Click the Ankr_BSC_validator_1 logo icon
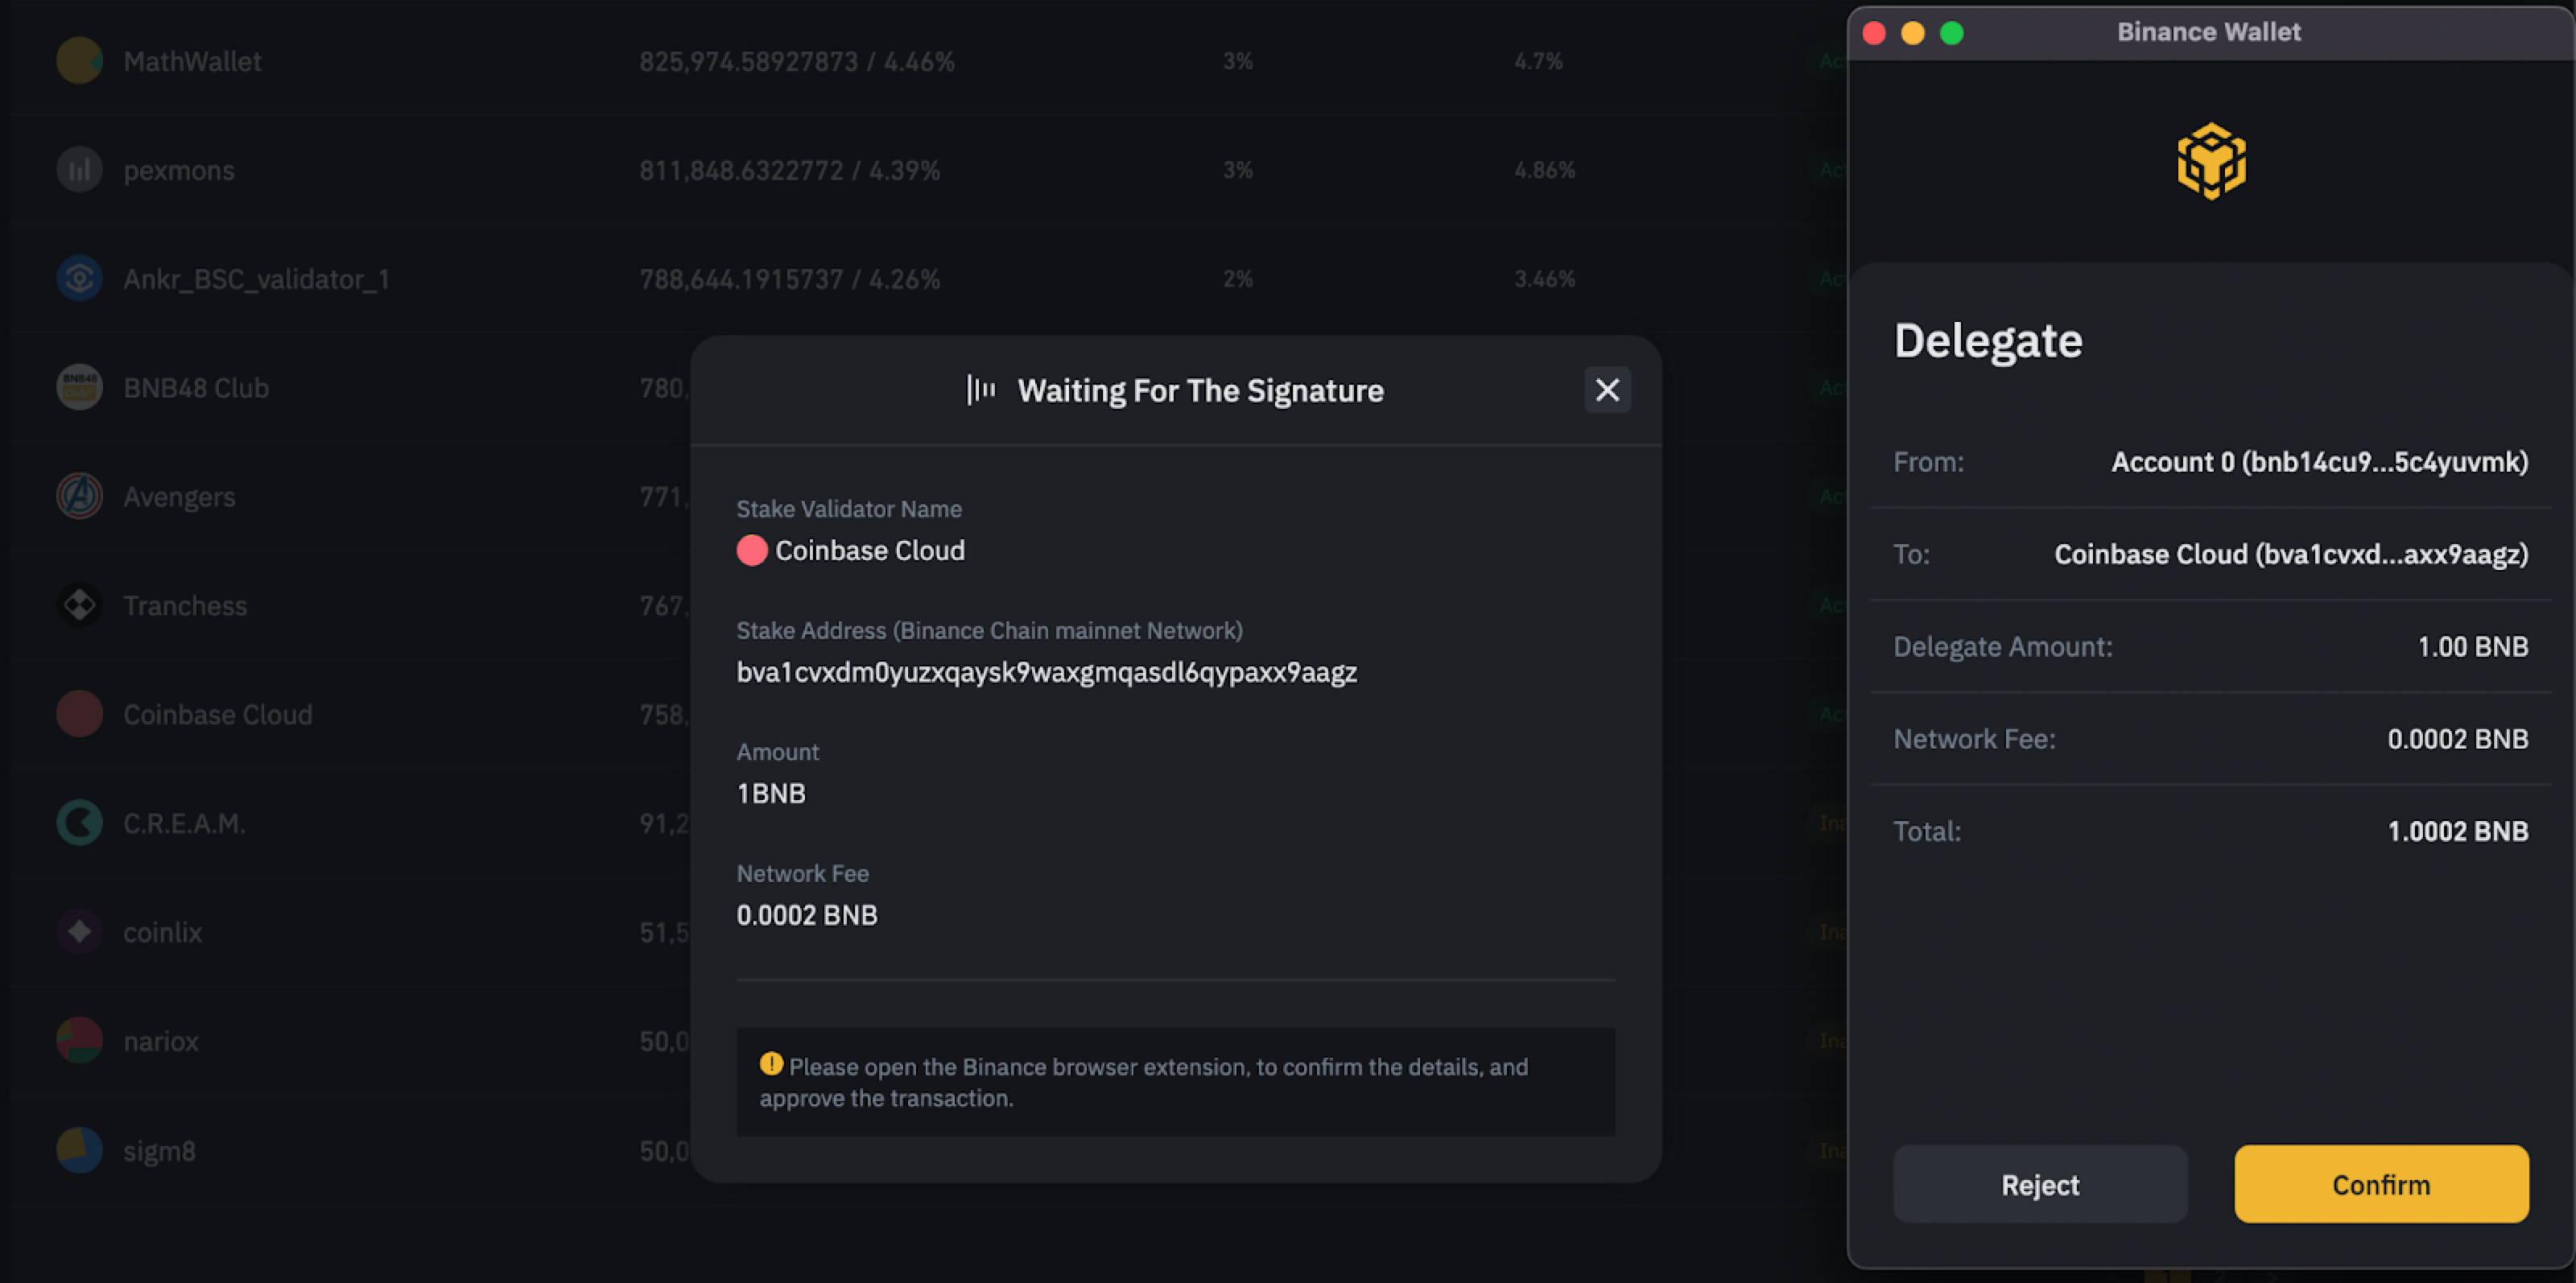This screenshot has height=1283, width=2576. click(79, 279)
